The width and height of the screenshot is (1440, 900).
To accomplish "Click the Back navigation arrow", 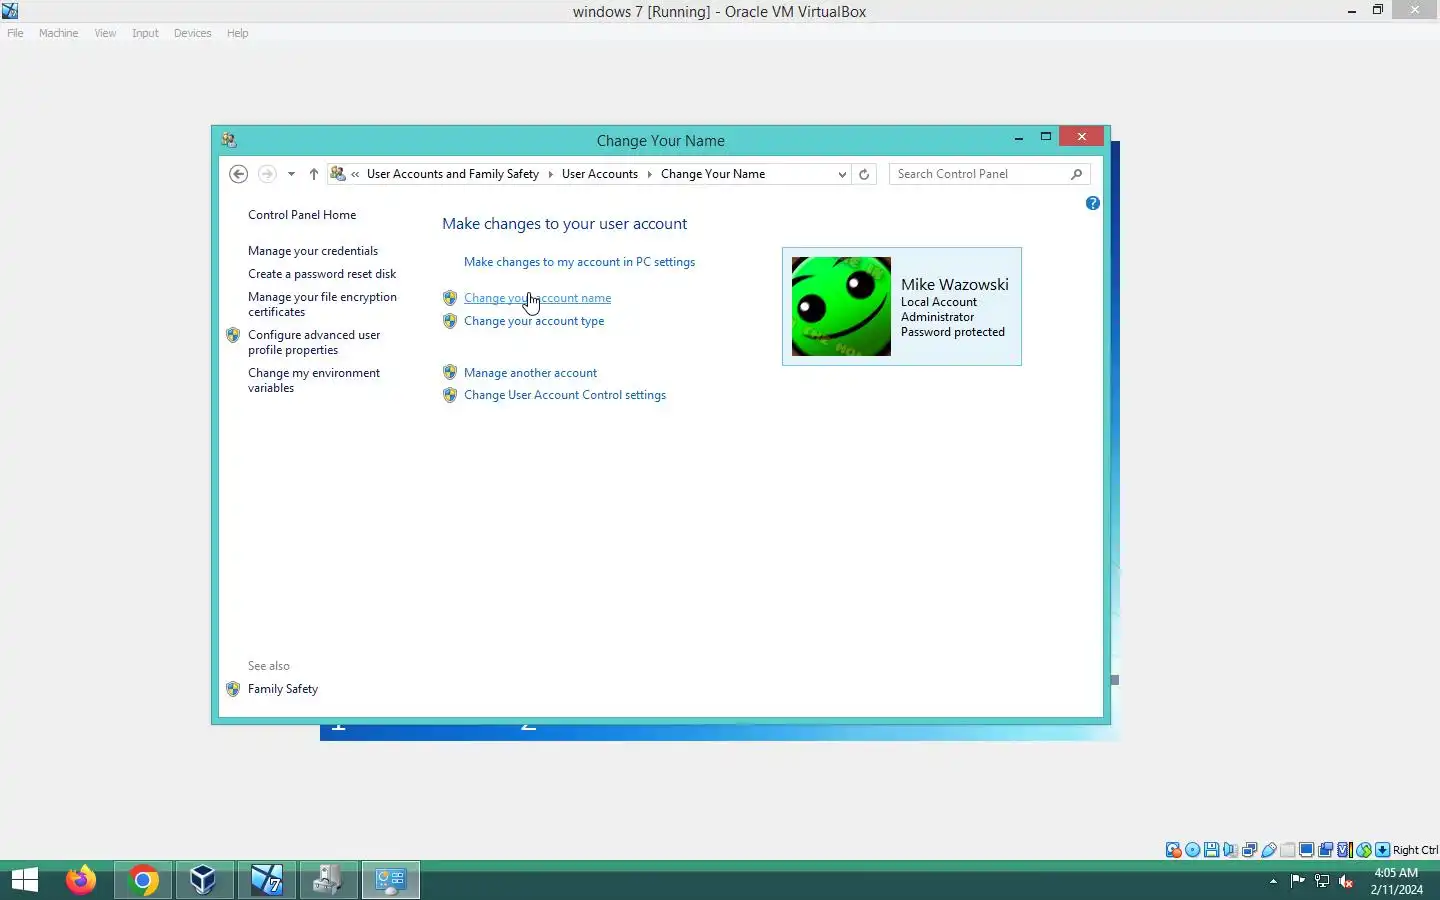I will (238, 174).
